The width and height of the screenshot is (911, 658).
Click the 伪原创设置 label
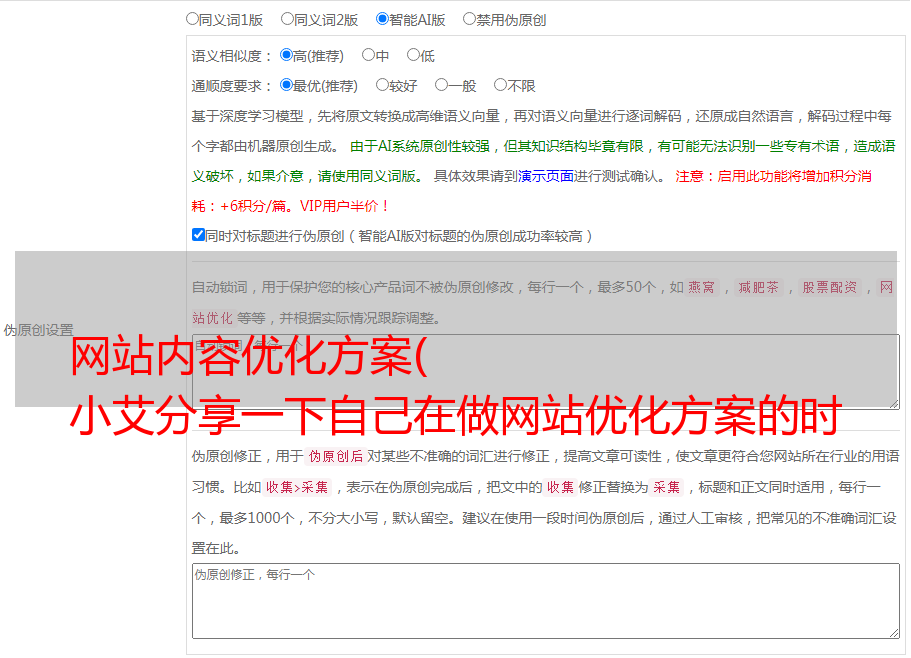[x=38, y=330]
